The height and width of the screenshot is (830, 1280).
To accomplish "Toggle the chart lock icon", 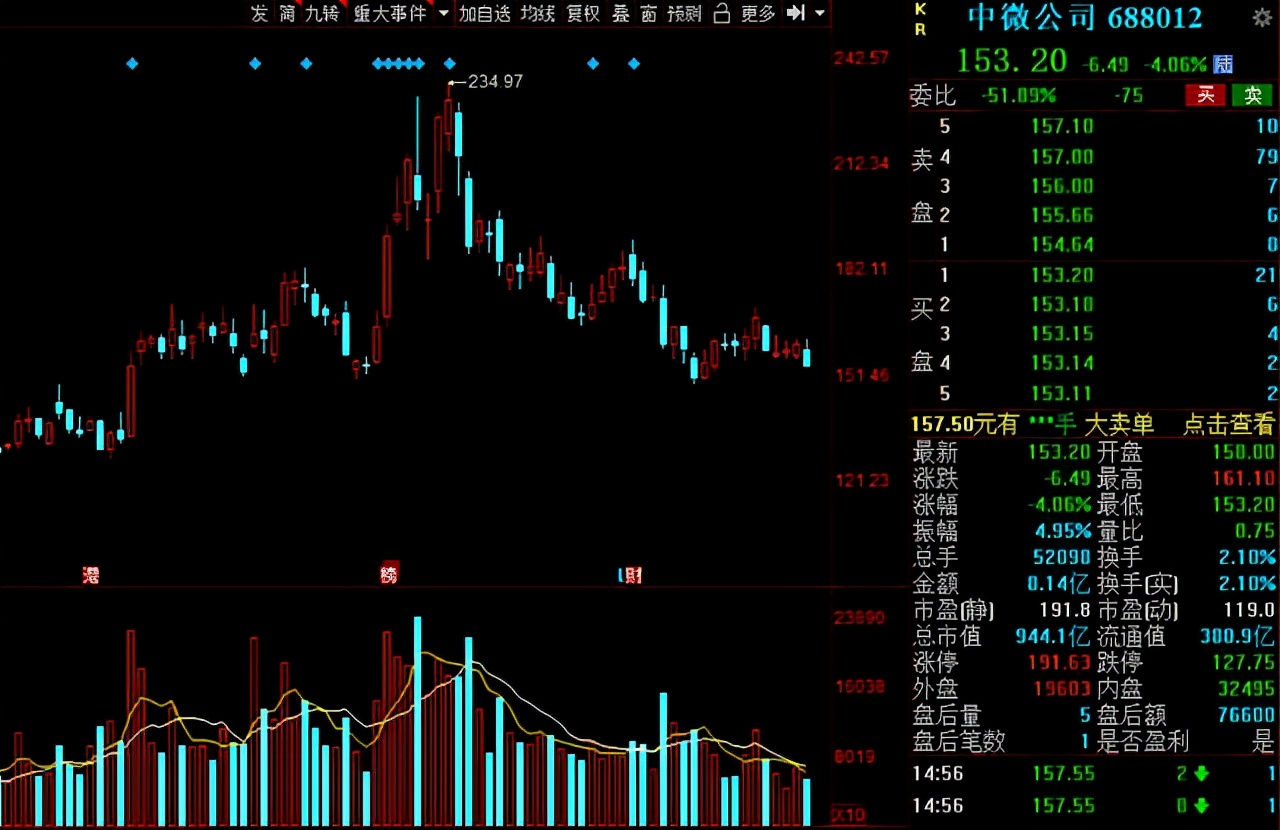I will (x=722, y=13).
